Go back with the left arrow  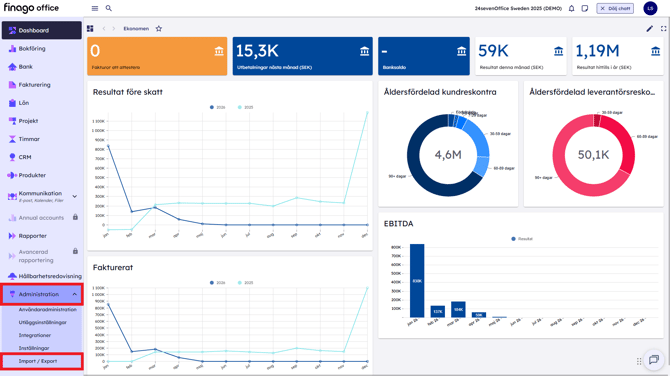coord(103,29)
